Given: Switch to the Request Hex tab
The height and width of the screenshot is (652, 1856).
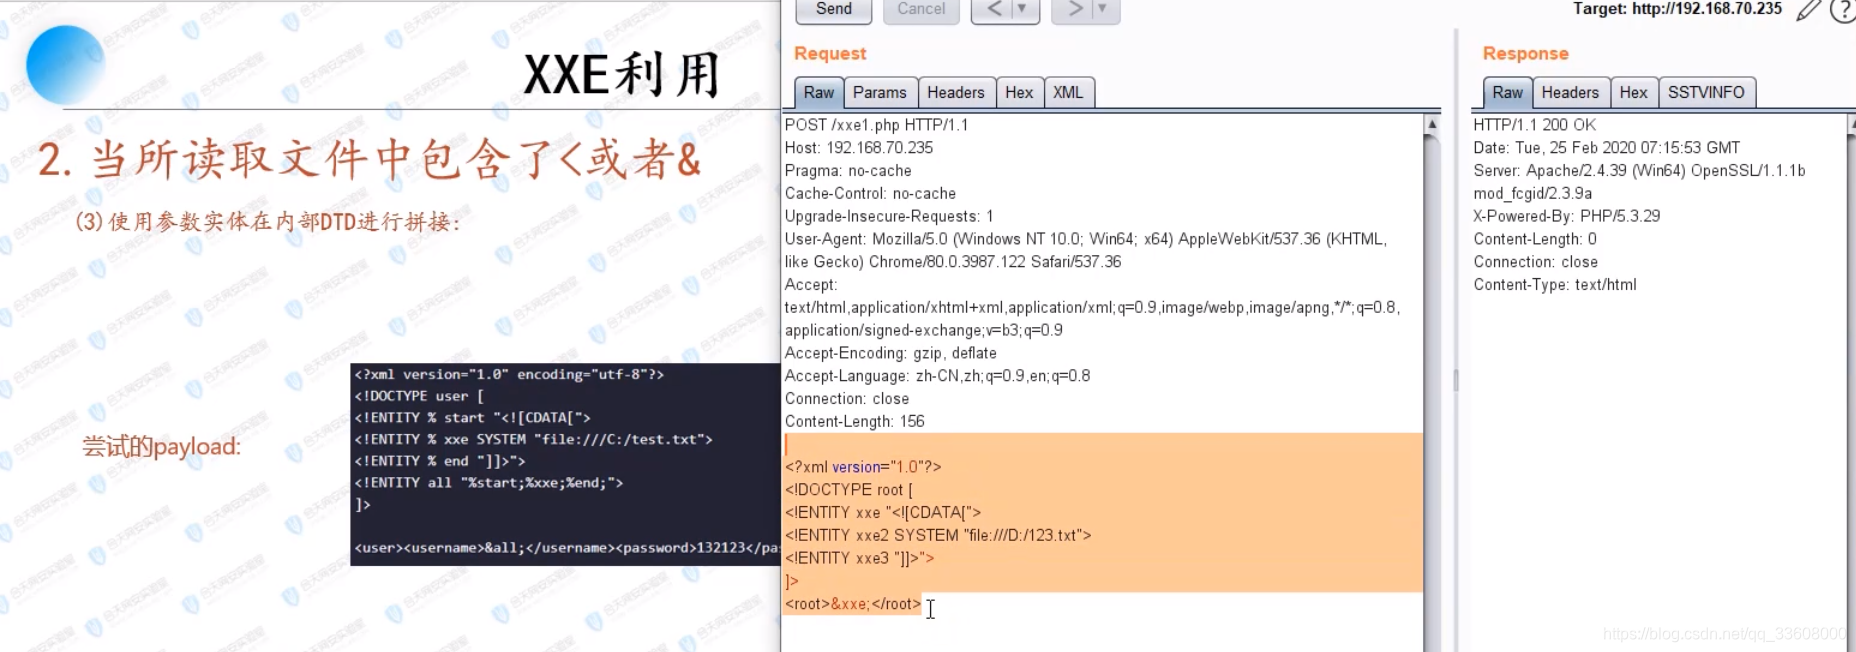Looking at the screenshot, I should (x=1019, y=93).
